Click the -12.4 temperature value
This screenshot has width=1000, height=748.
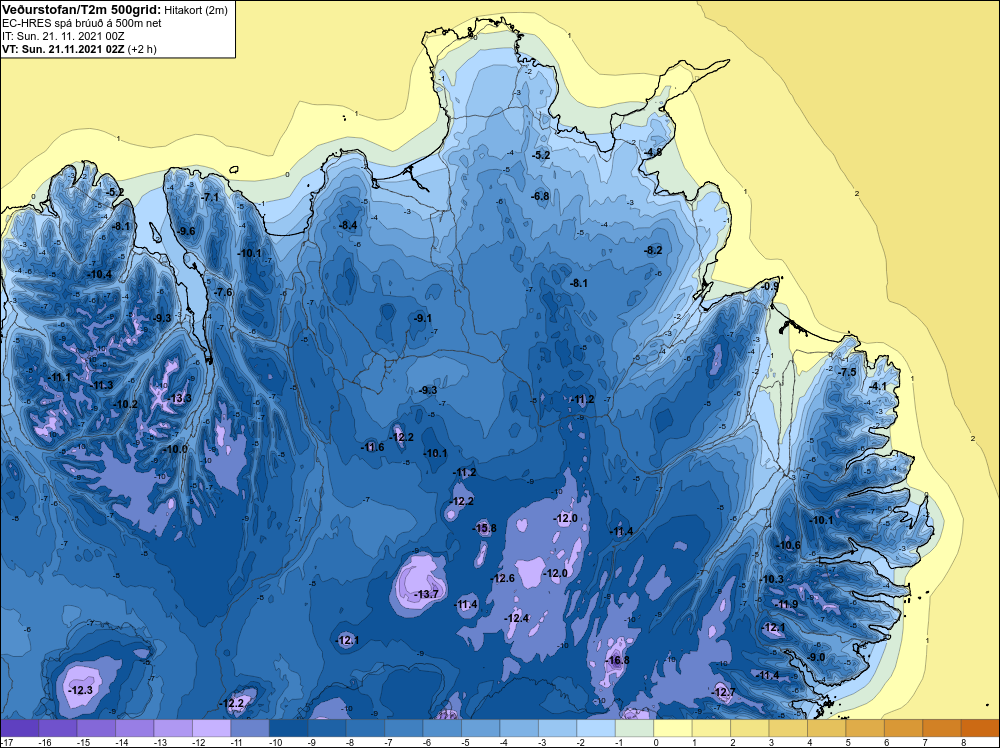[x=517, y=618]
